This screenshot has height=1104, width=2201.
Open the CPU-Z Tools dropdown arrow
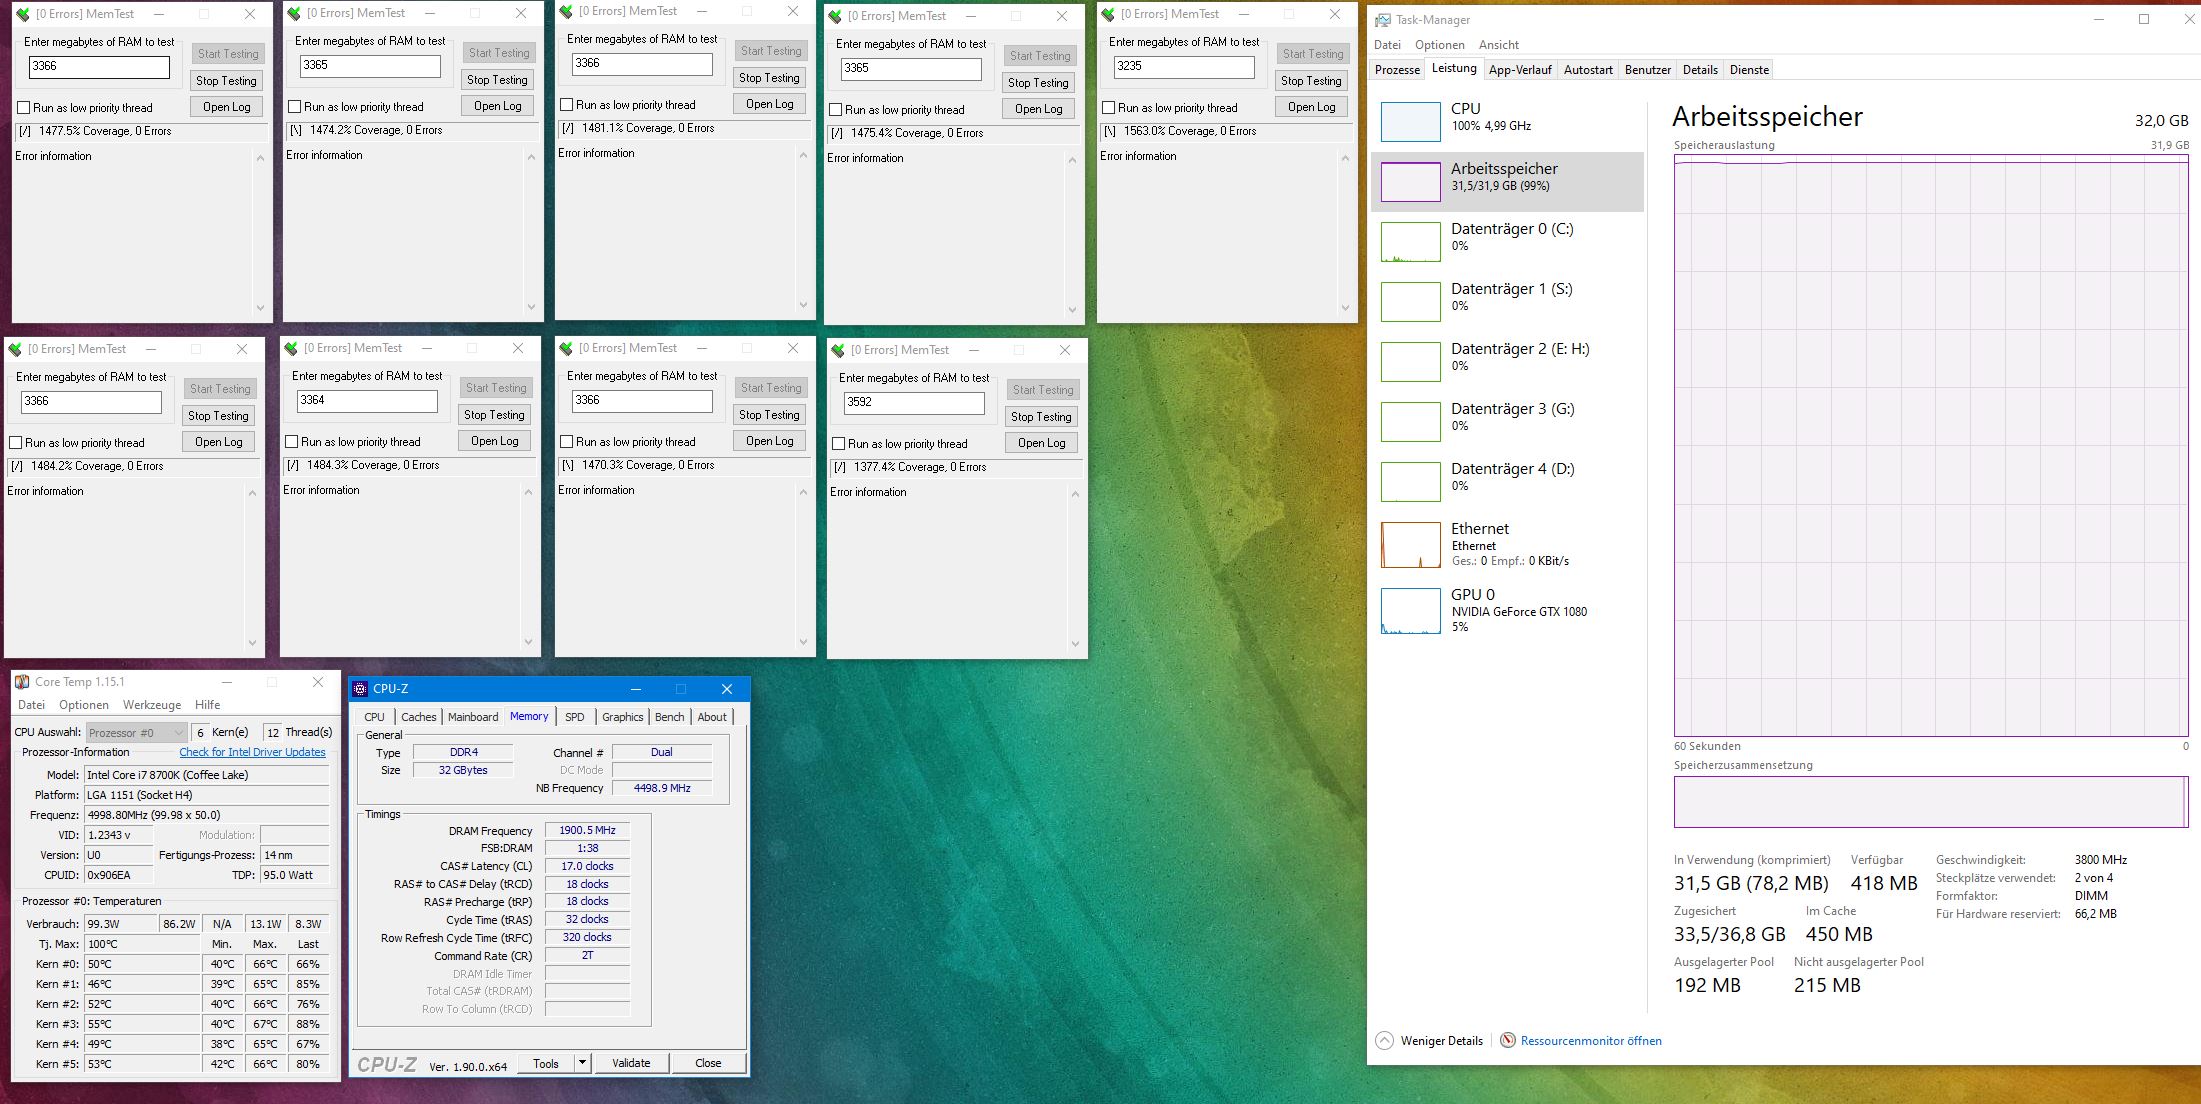(582, 1063)
